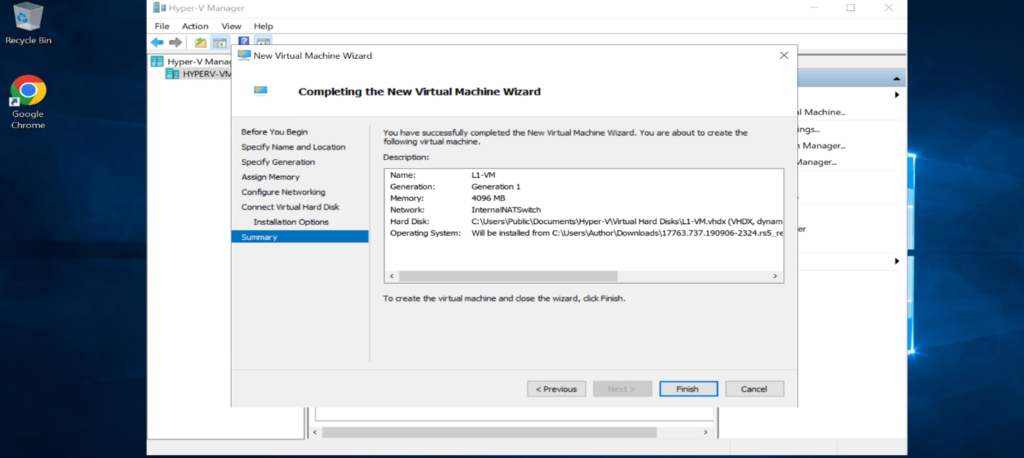
Task: Click the Finish button
Action: [x=688, y=389]
